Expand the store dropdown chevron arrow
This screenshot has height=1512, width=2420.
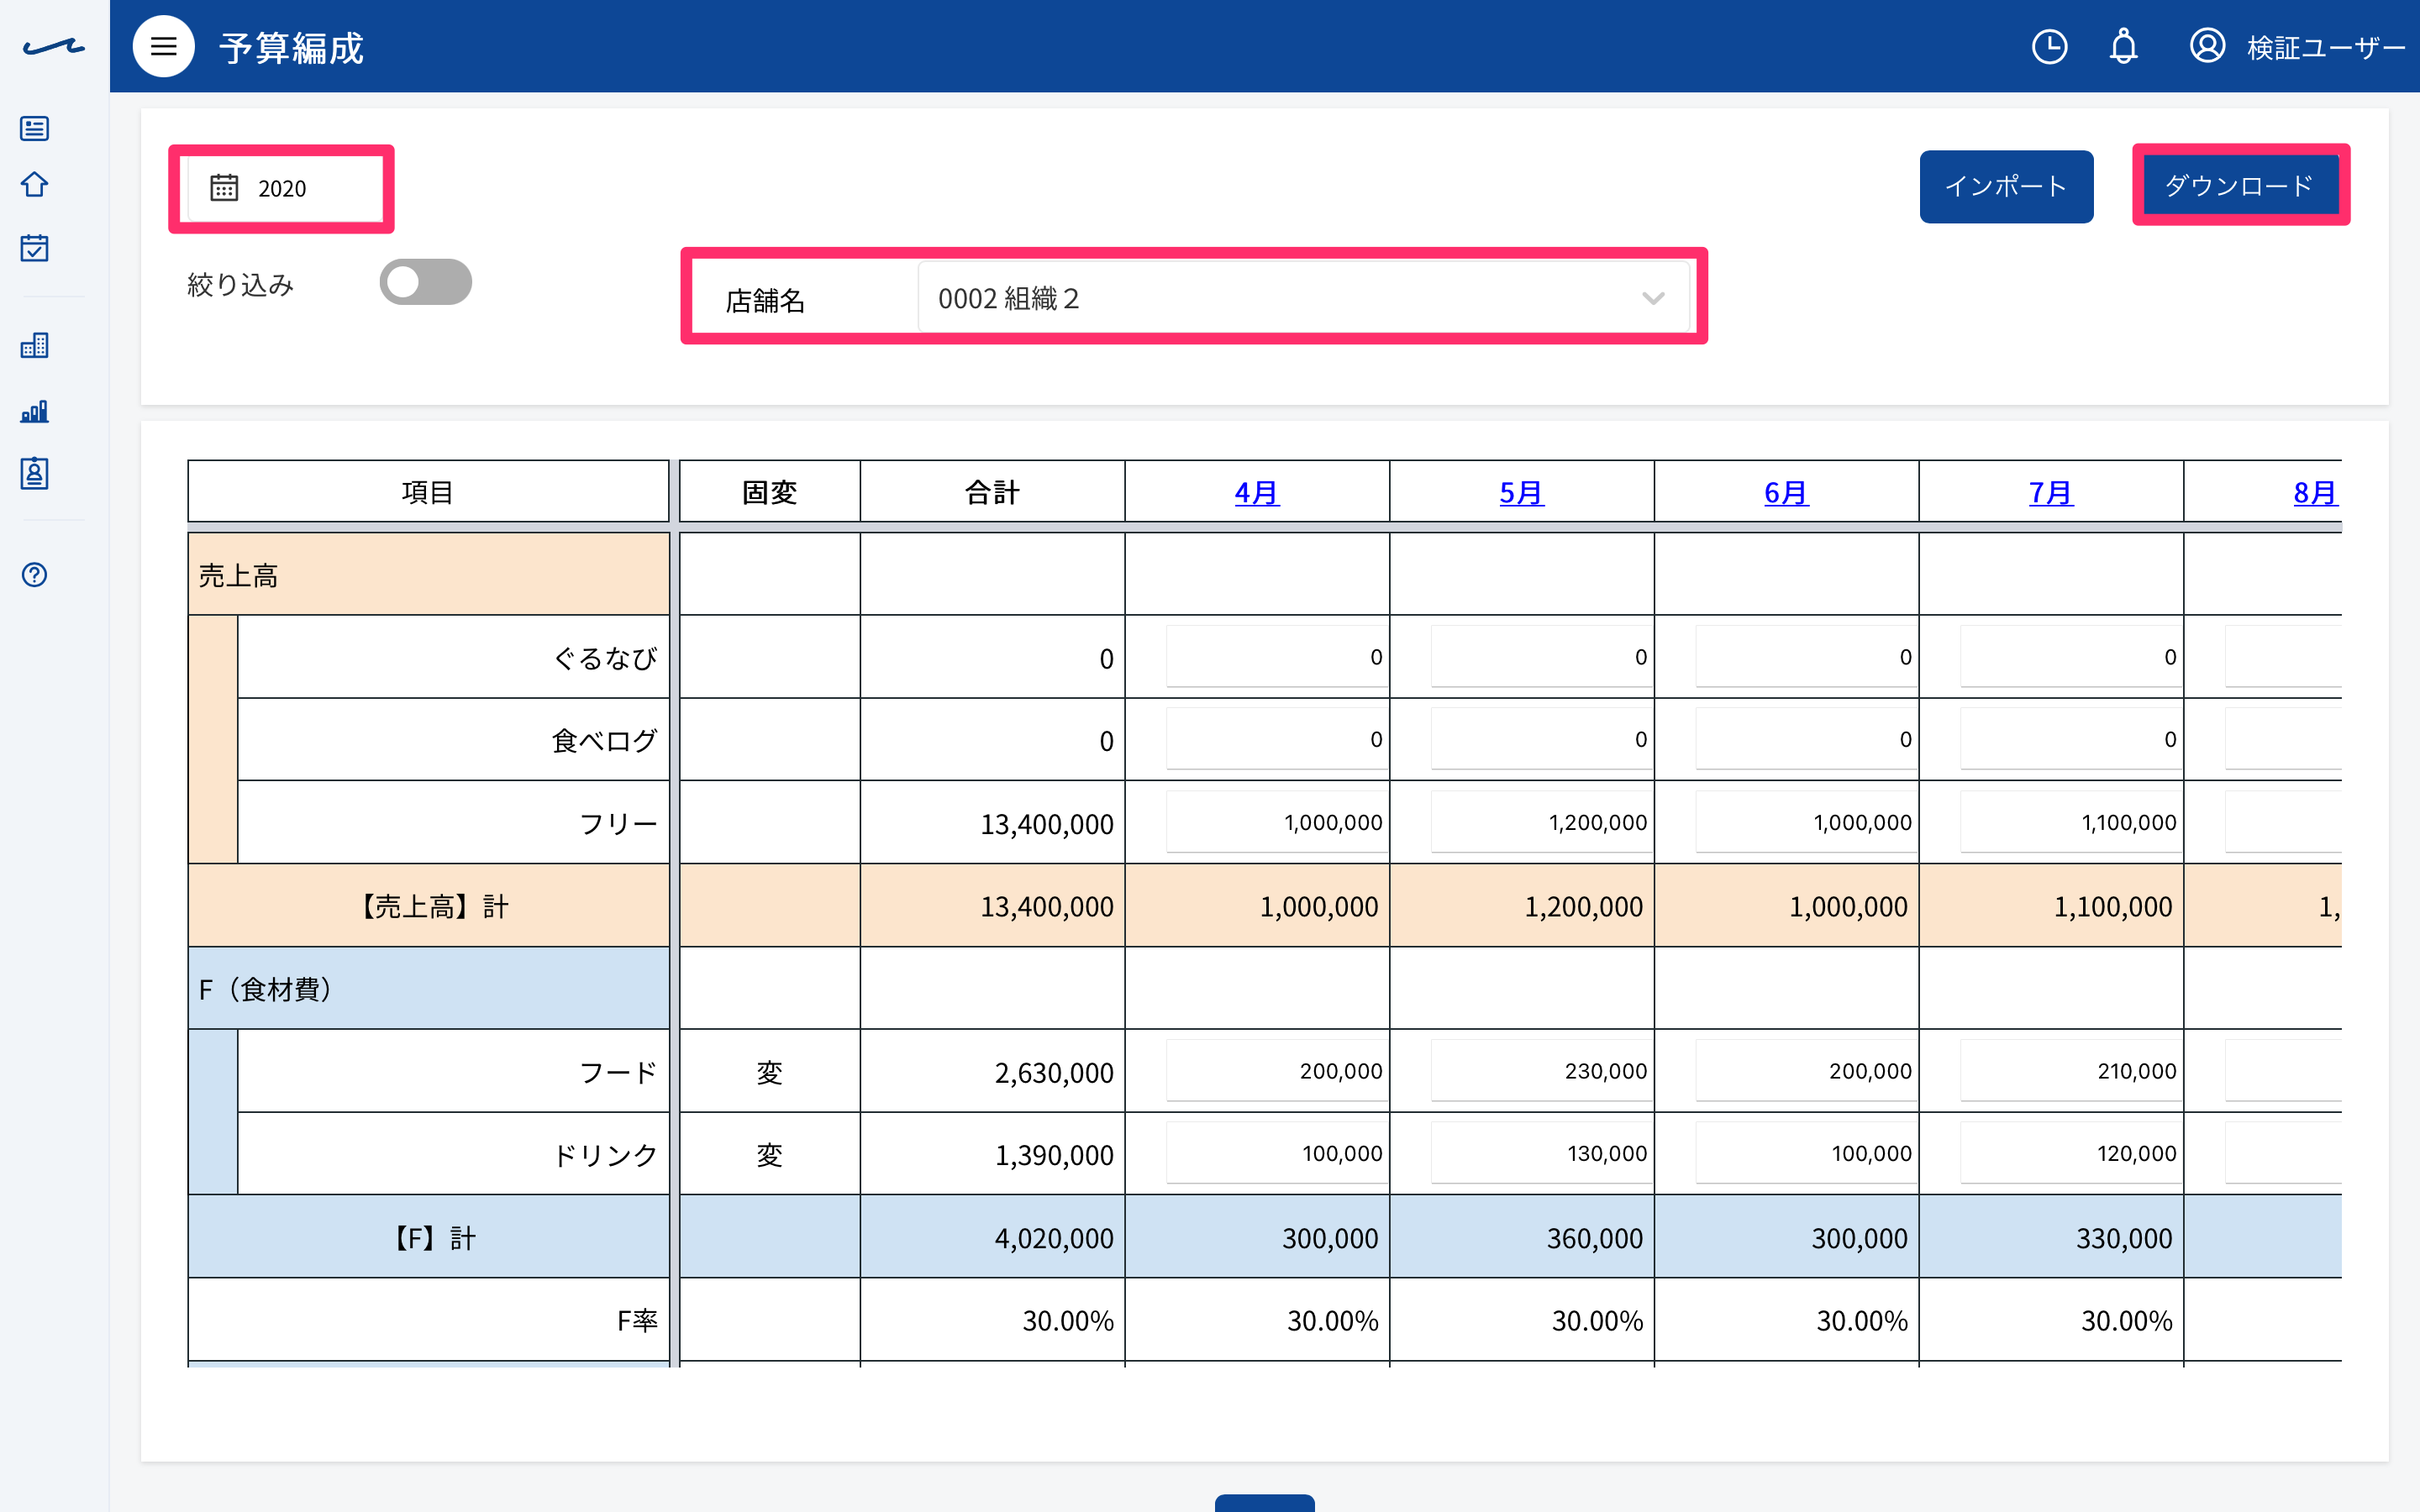click(x=1653, y=298)
